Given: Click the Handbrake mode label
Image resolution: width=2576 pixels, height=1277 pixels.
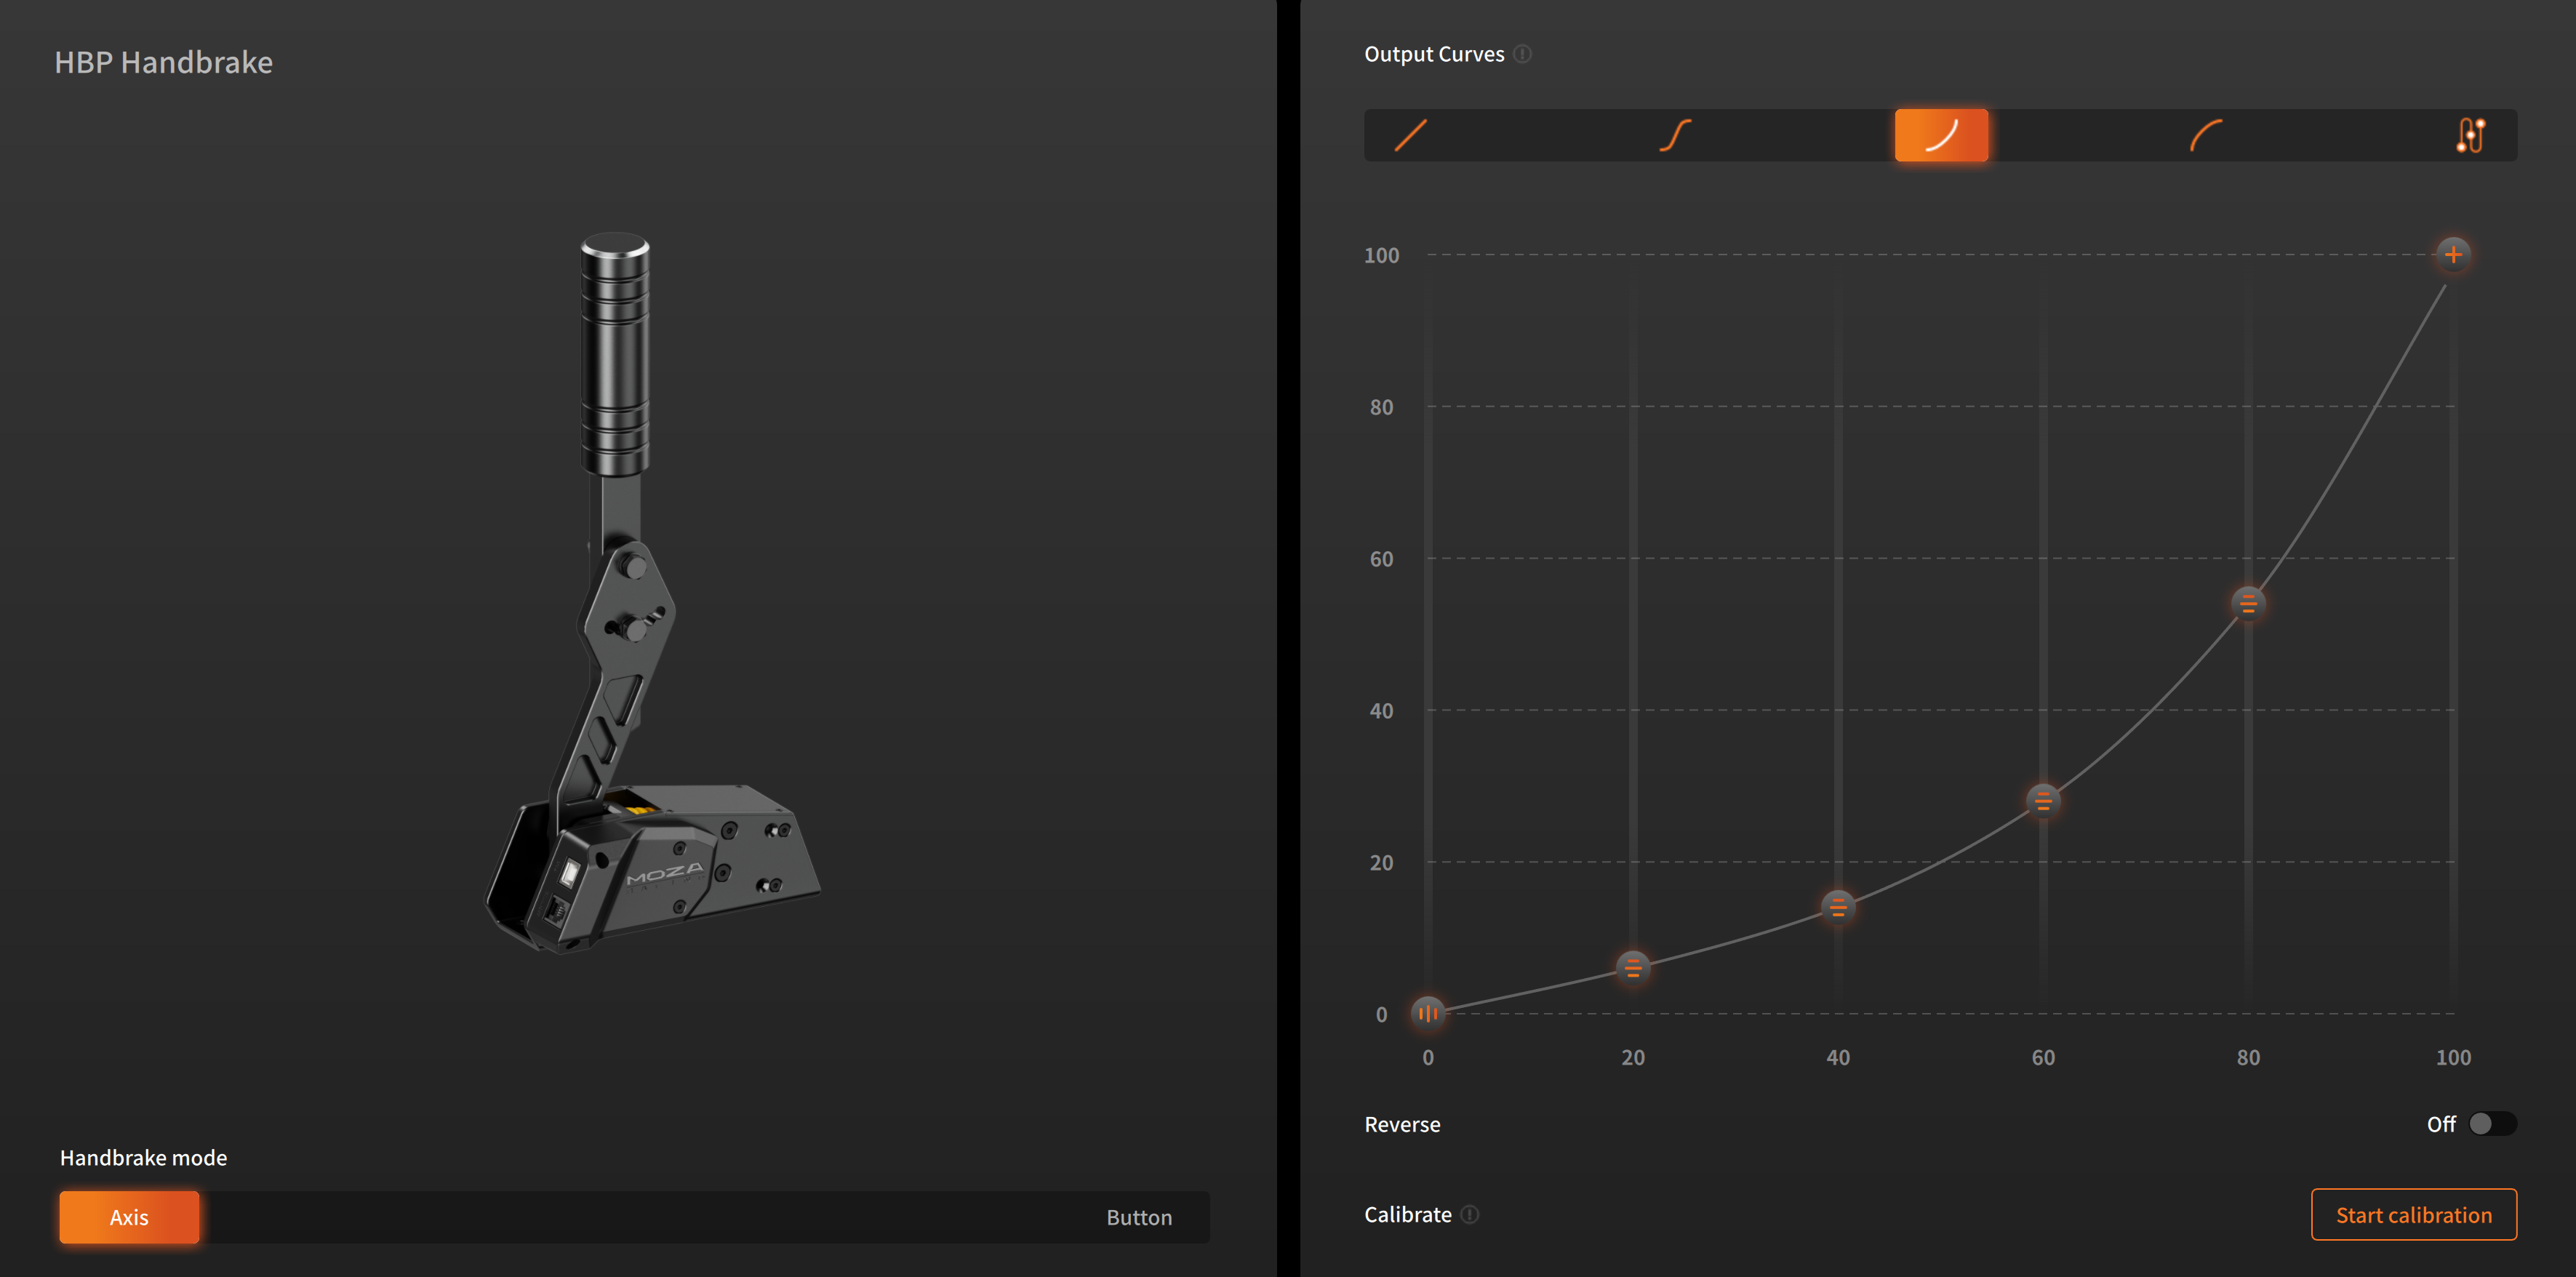Looking at the screenshot, I should click(x=143, y=1157).
